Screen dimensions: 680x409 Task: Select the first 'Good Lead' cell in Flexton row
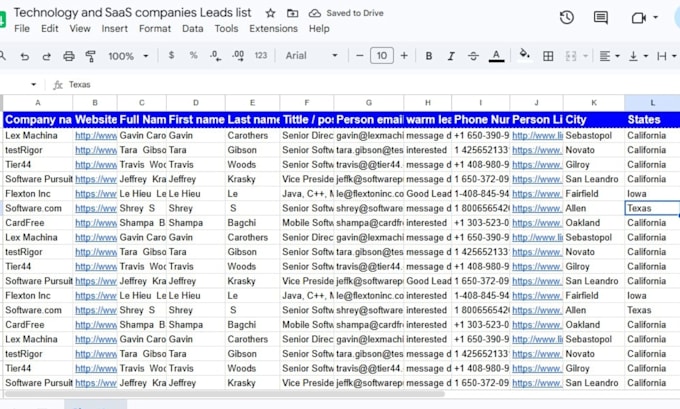tap(428, 194)
